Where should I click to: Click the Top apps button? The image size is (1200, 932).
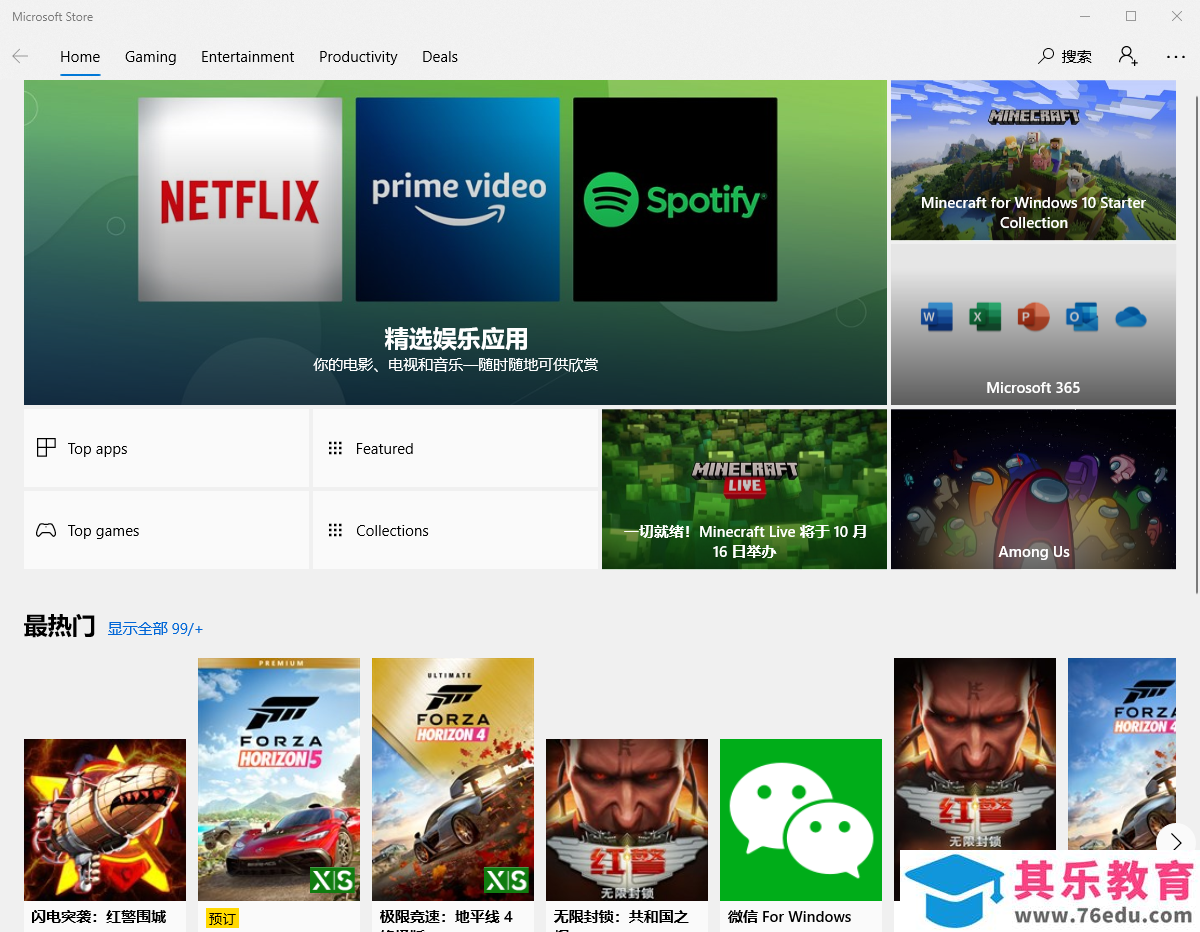(166, 449)
